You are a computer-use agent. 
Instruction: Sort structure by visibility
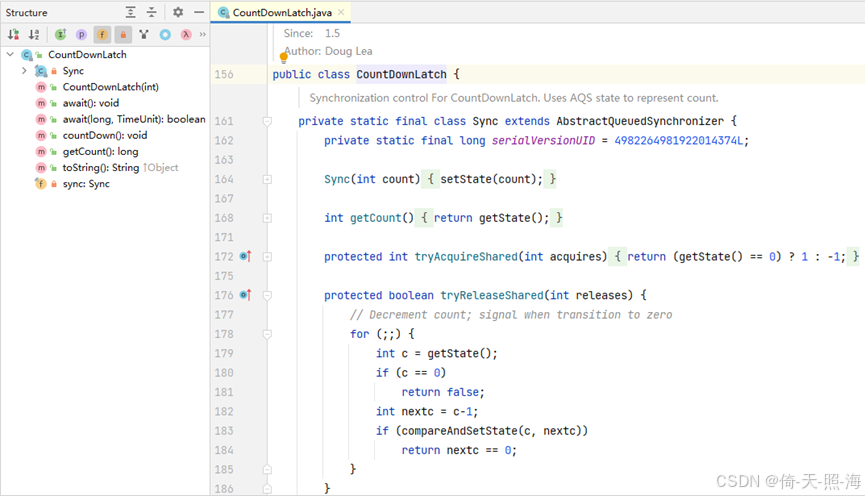point(14,35)
